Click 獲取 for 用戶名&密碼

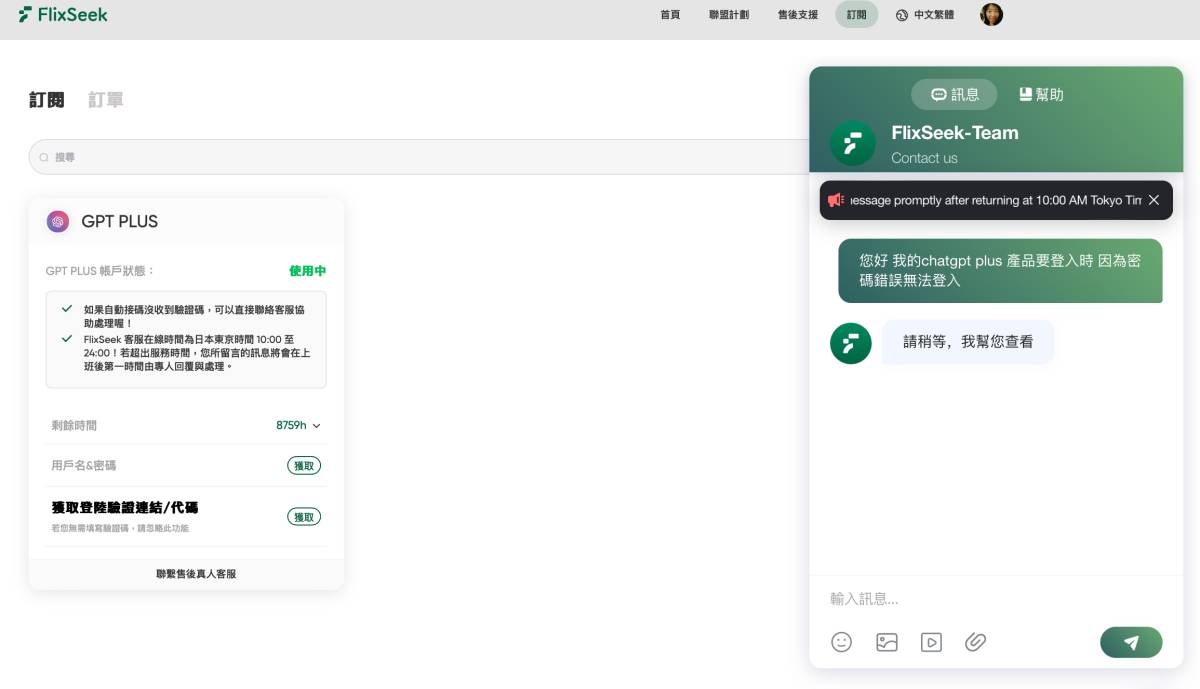click(x=304, y=466)
